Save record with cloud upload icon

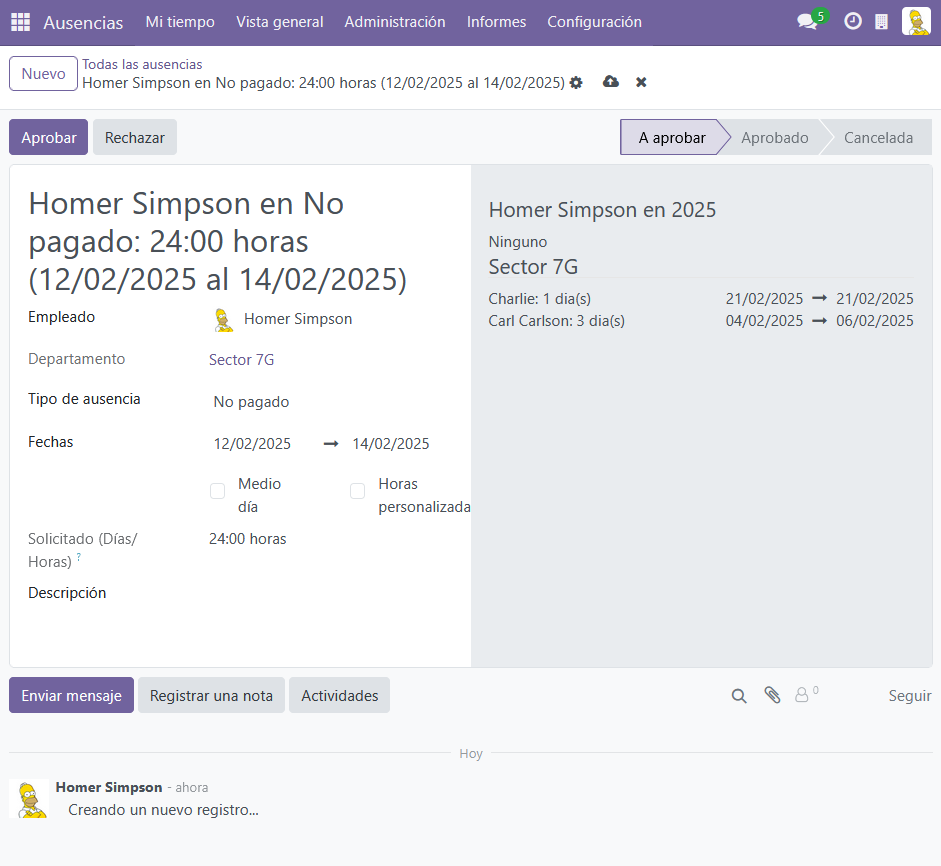point(611,82)
